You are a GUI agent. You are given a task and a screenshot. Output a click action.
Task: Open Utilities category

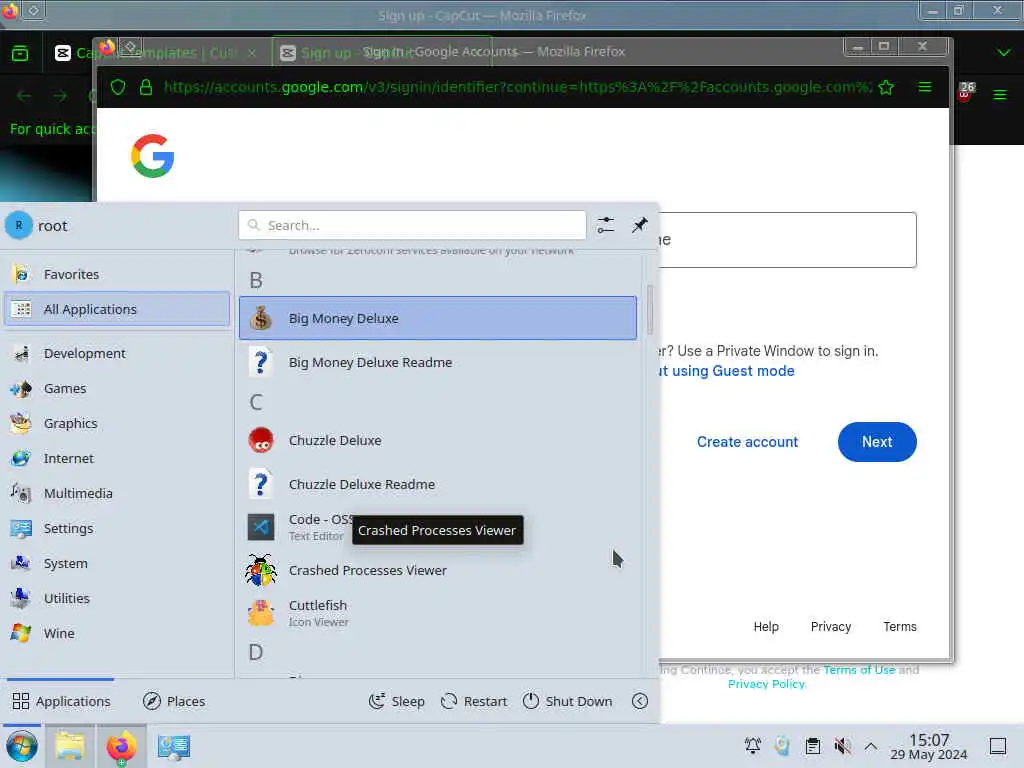click(x=117, y=598)
